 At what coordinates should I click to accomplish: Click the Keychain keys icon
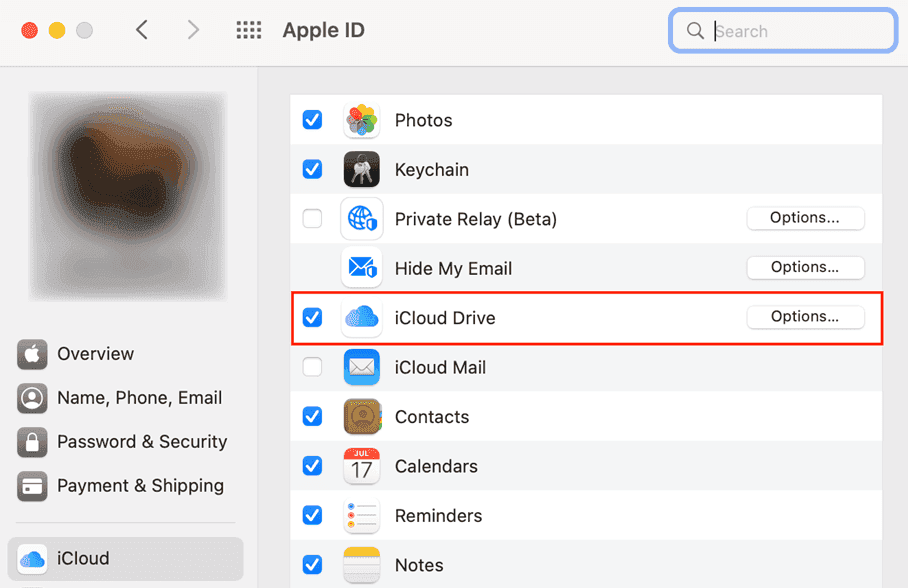tap(361, 169)
